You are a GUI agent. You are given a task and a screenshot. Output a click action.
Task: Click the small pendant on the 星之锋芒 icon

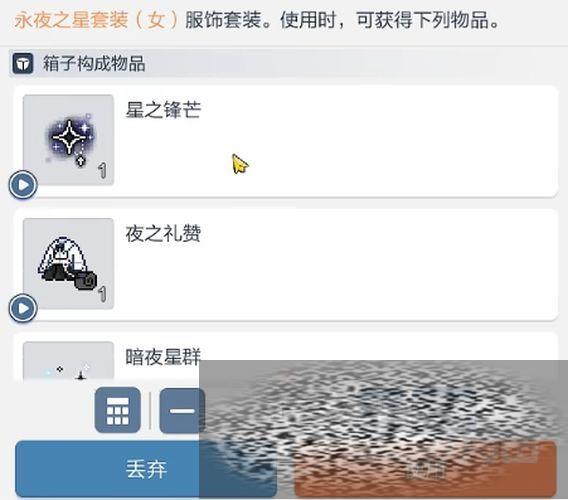(x=81, y=161)
